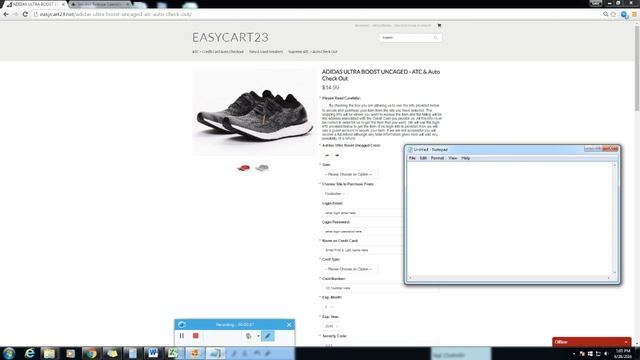Click the Login Email field
This screenshot has height=360, width=640.
(362, 213)
